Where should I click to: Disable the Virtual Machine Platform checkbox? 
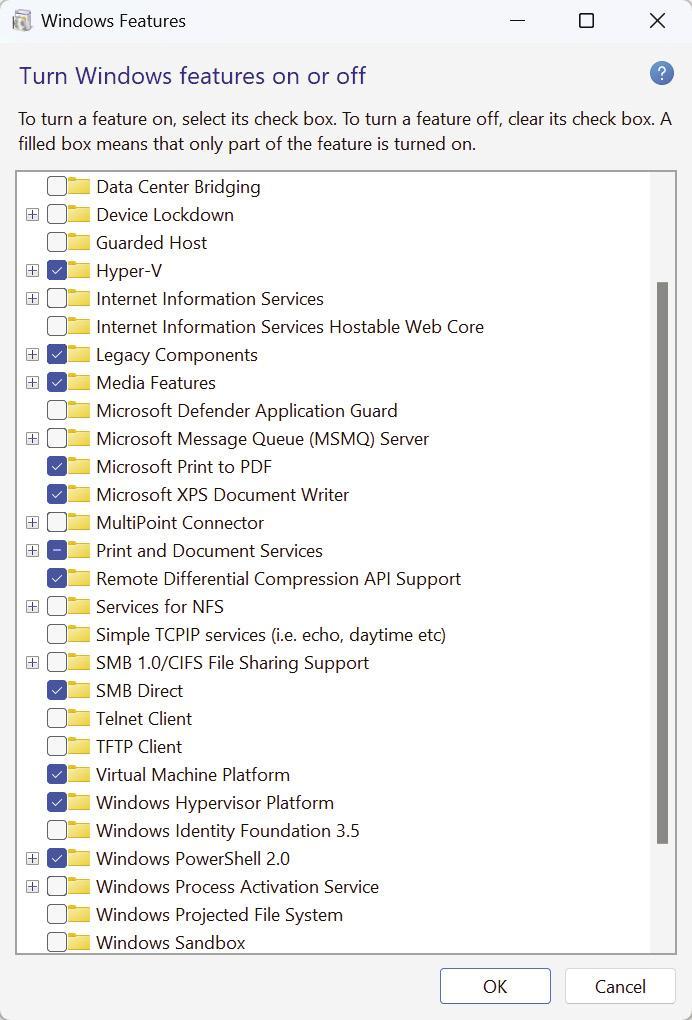point(57,774)
